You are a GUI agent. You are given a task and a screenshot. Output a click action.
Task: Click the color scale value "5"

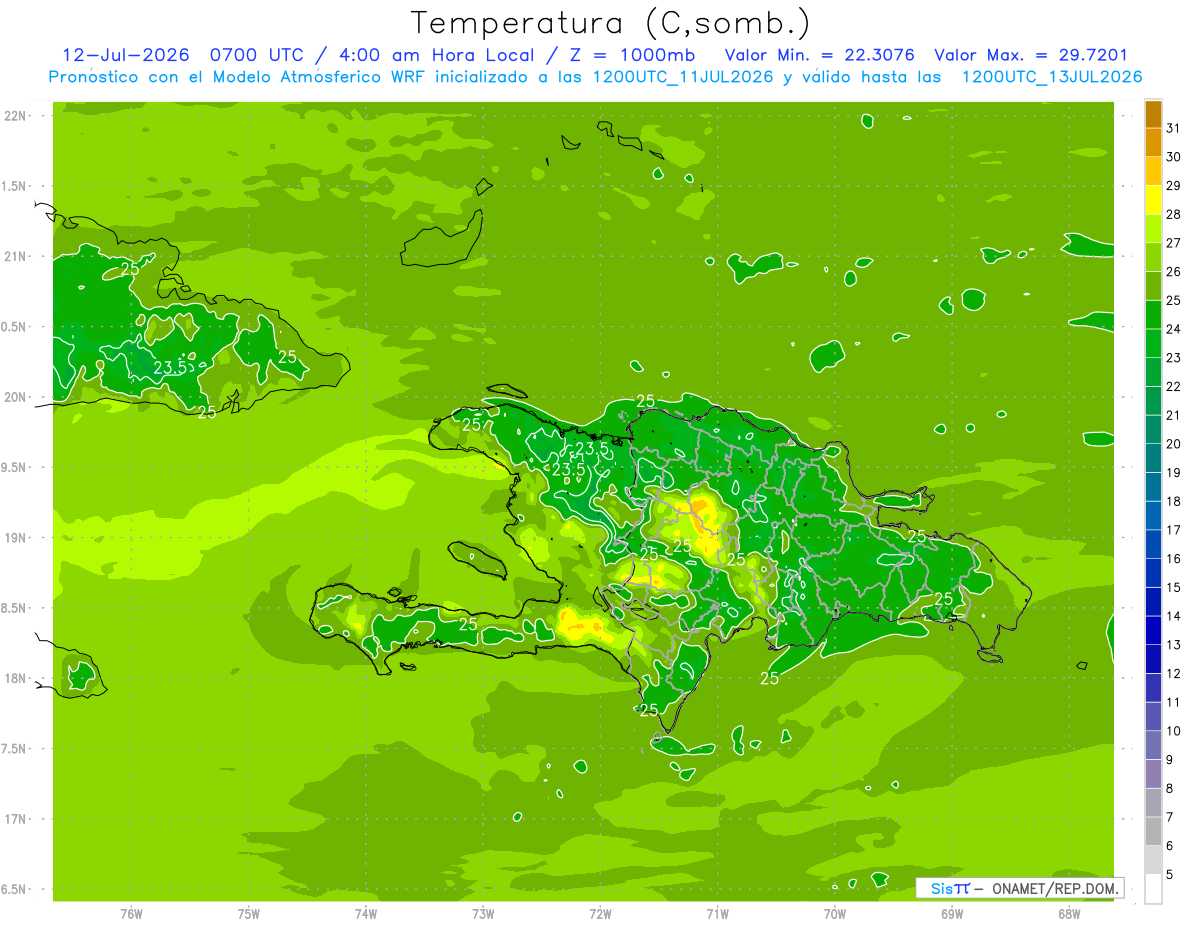[x=1170, y=875]
